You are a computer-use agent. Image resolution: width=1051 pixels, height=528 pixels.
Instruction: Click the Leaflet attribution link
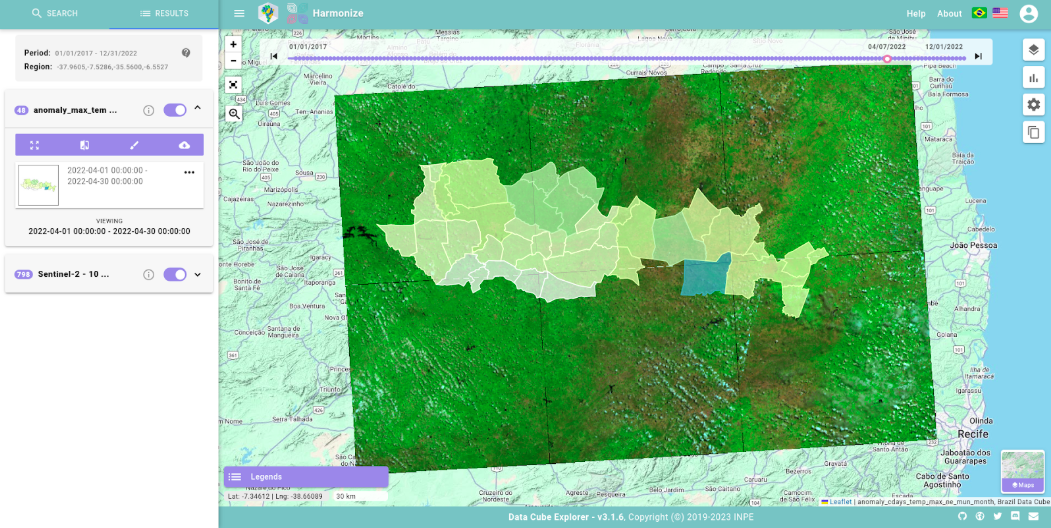pos(839,502)
